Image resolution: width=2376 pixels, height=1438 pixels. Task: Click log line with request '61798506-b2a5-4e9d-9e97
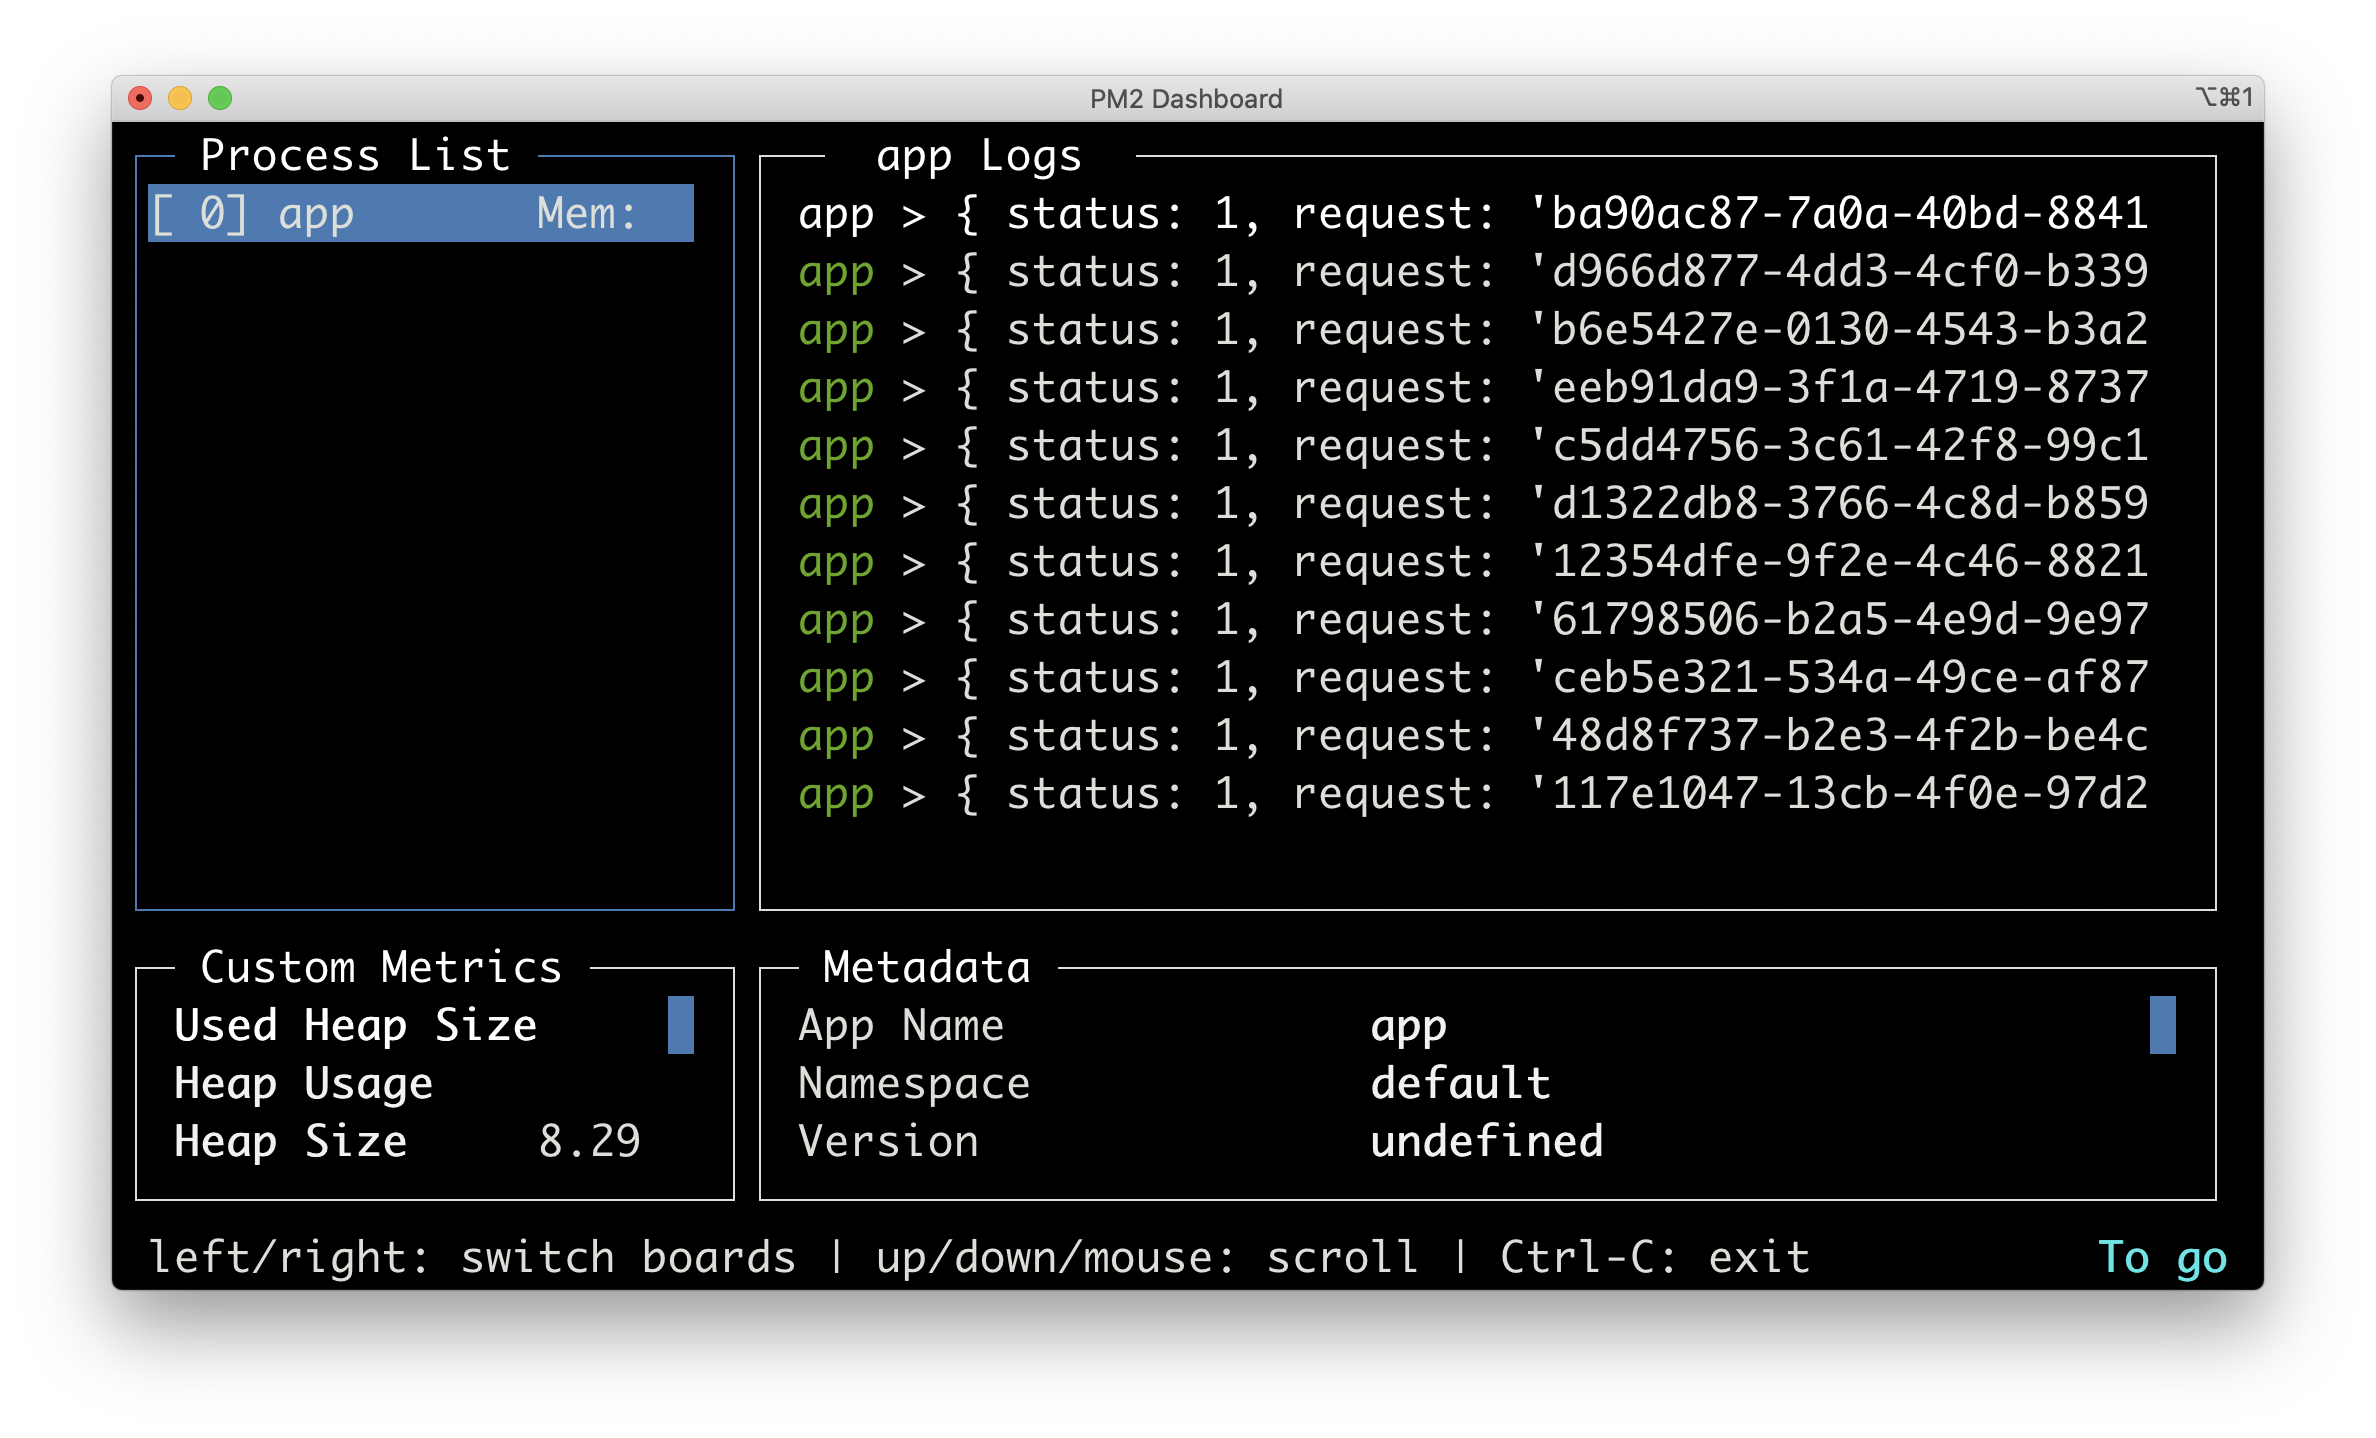pos(1473,619)
